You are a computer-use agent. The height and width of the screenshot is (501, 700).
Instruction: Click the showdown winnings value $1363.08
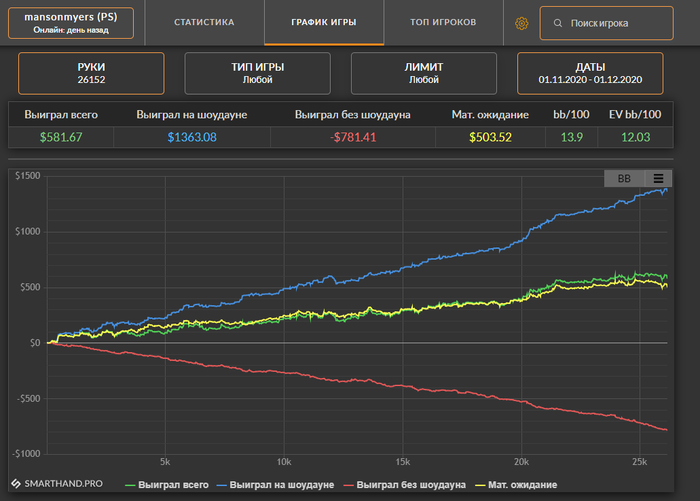point(192,137)
